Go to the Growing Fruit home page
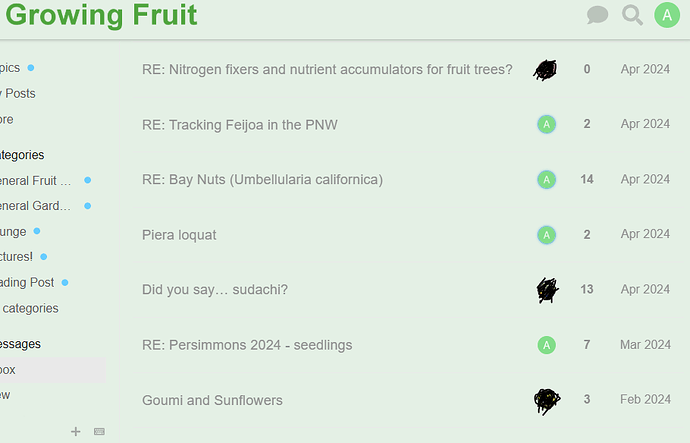This screenshot has height=443, width=690. [x=101, y=15]
